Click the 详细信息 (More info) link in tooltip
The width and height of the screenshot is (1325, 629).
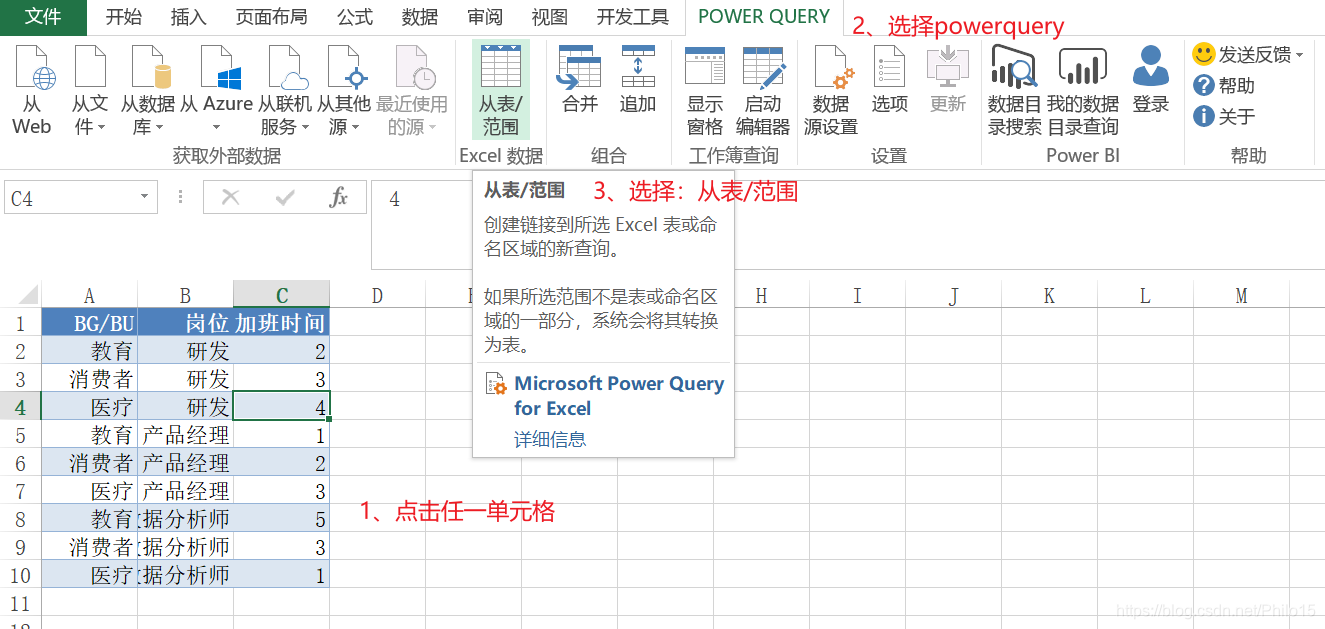pyautogui.click(x=550, y=439)
